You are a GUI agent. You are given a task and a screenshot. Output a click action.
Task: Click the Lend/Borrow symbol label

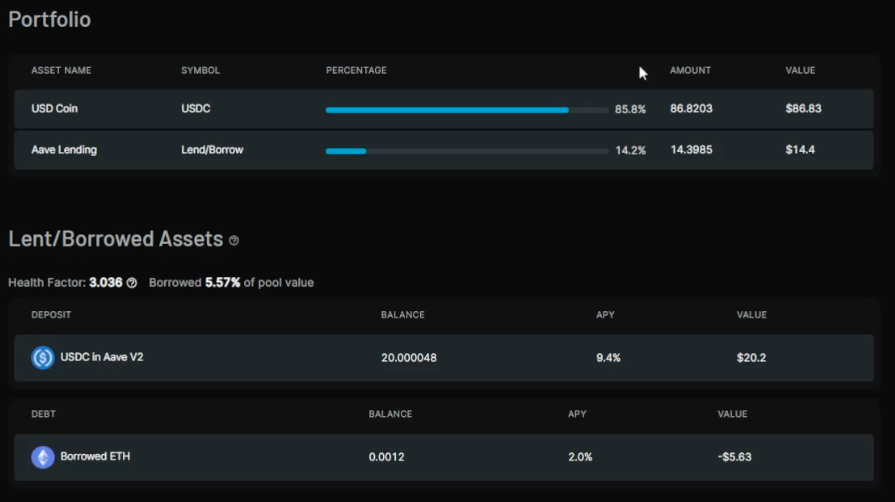tap(212, 150)
